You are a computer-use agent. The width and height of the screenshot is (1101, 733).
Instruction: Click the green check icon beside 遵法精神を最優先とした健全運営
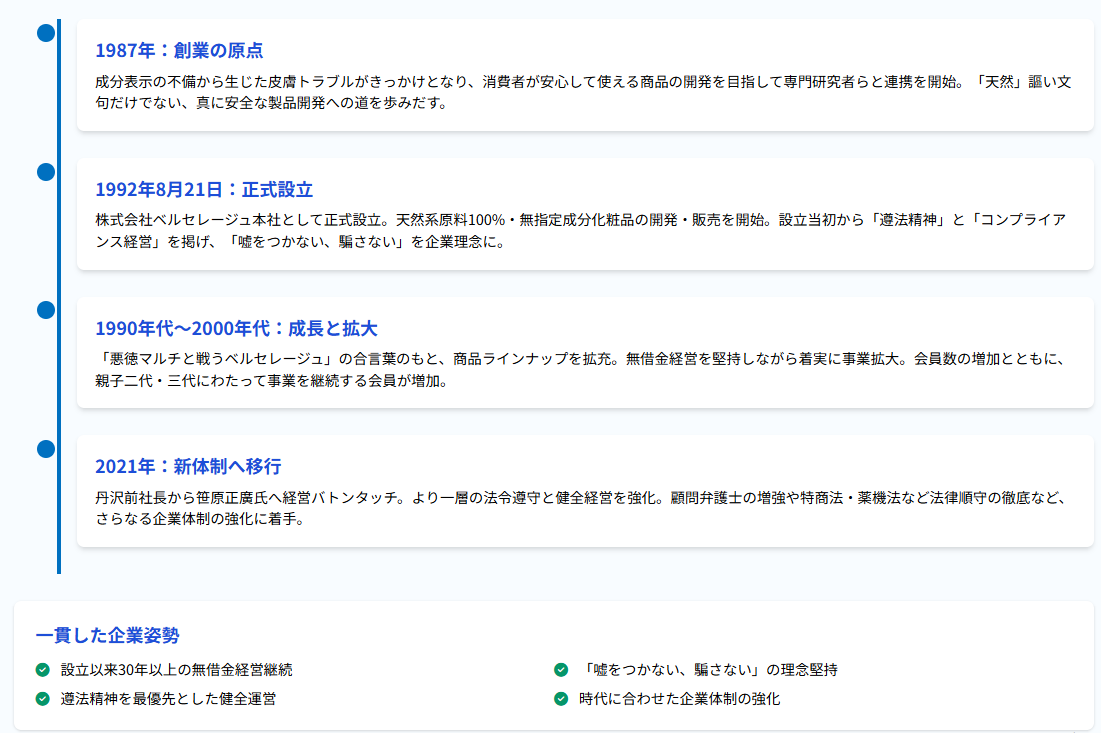(43, 699)
